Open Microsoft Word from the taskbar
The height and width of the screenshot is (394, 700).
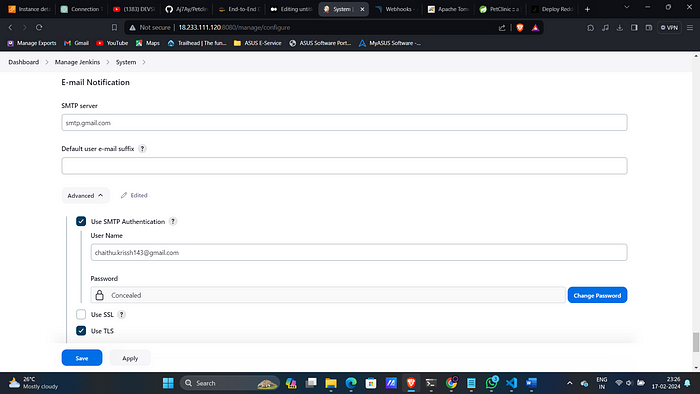[x=531, y=383]
